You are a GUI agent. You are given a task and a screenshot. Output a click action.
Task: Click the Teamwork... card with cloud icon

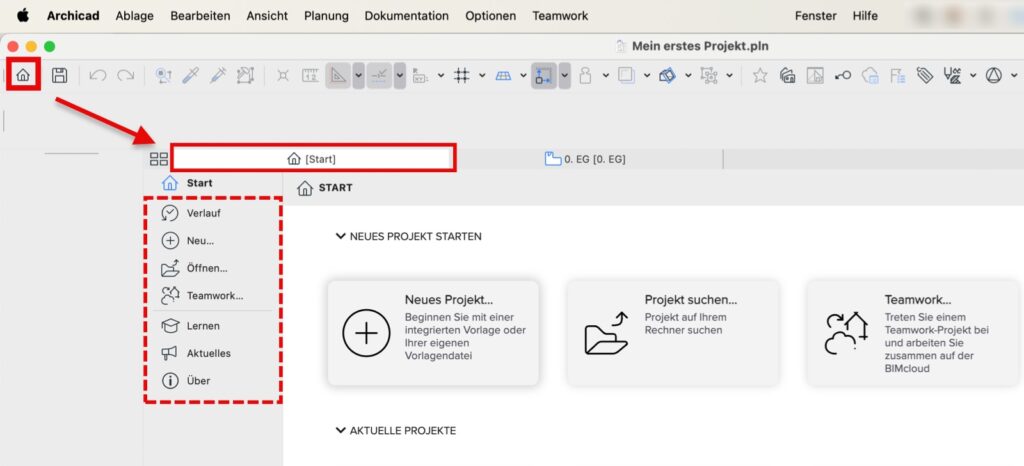(914, 333)
